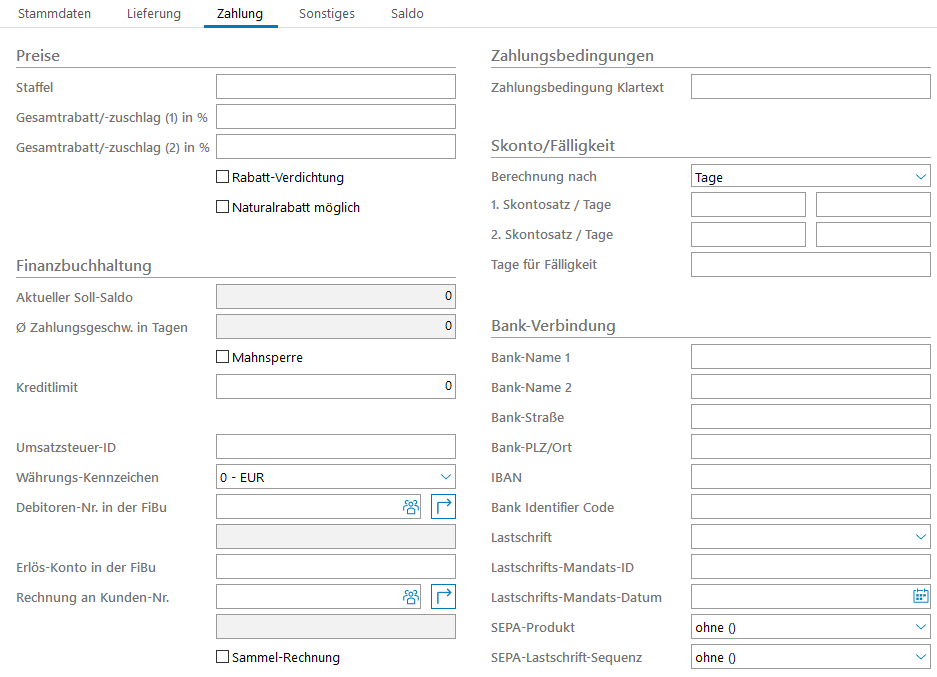Click into the IBAN input field
Image resolution: width=937 pixels, height=677 pixels.
pos(810,477)
